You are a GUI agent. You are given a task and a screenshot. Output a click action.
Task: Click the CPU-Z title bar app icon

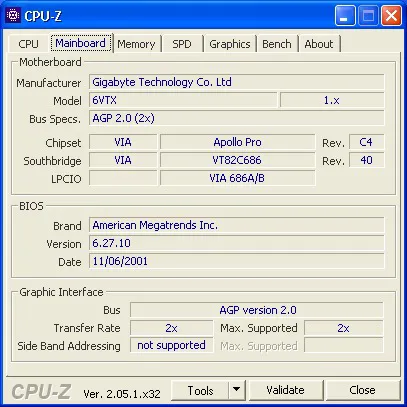[13, 15]
